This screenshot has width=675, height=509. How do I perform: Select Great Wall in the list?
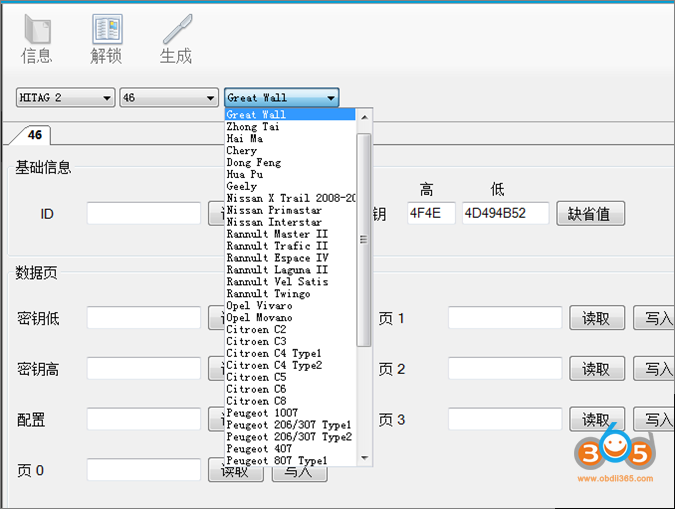(x=290, y=115)
